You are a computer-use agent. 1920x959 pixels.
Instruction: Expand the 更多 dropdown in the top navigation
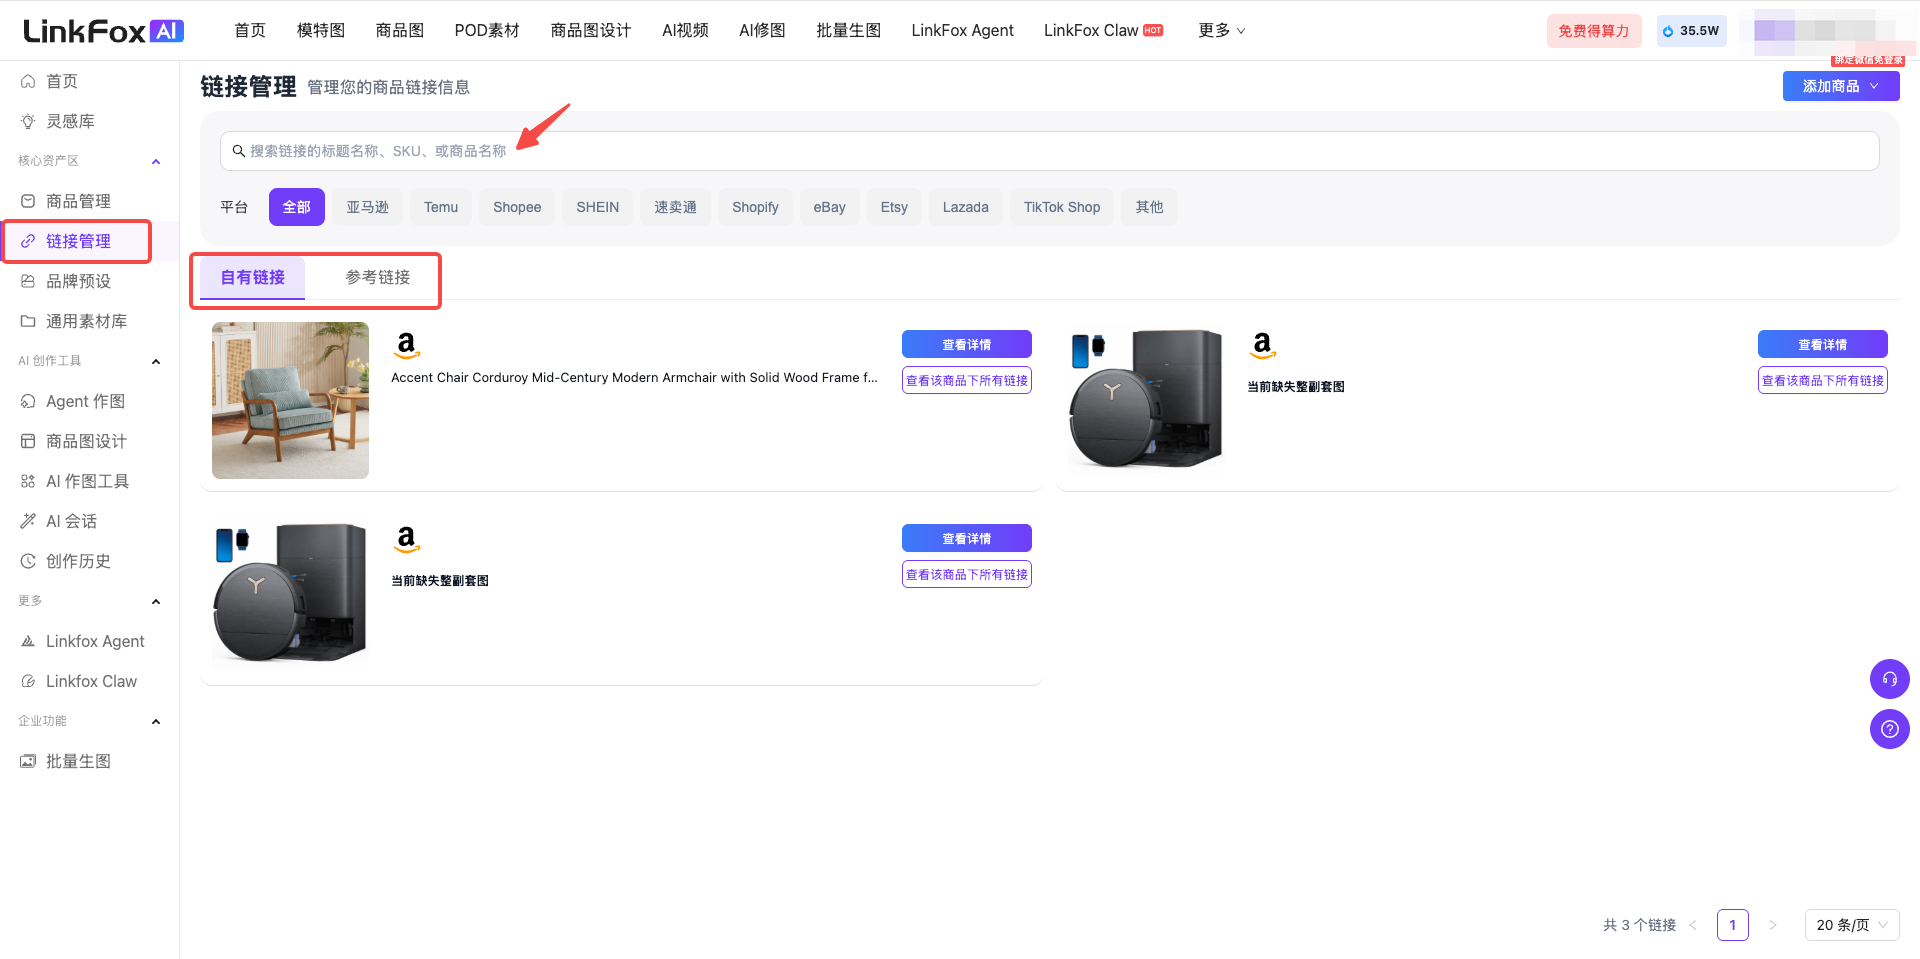[x=1221, y=31]
